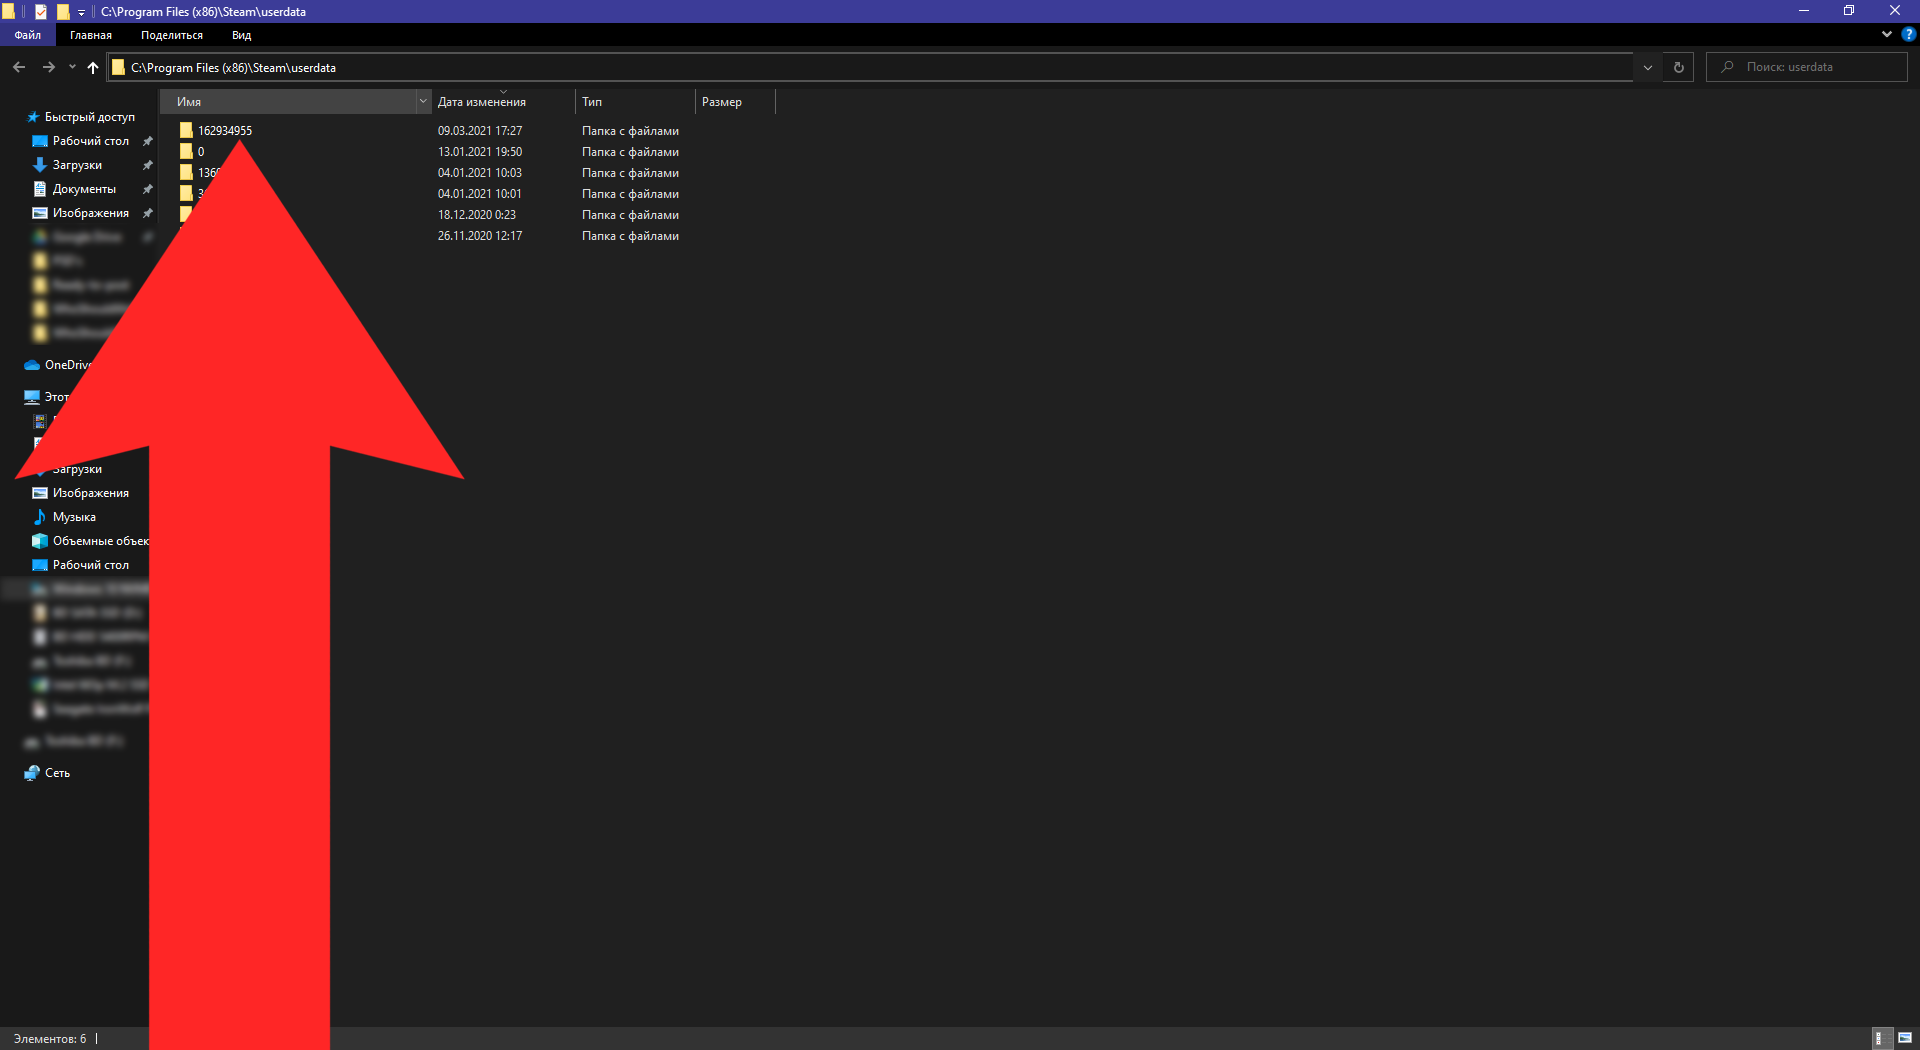Switch to the Вид ribbon tab
The width and height of the screenshot is (1920, 1050).
tap(242, 35)
